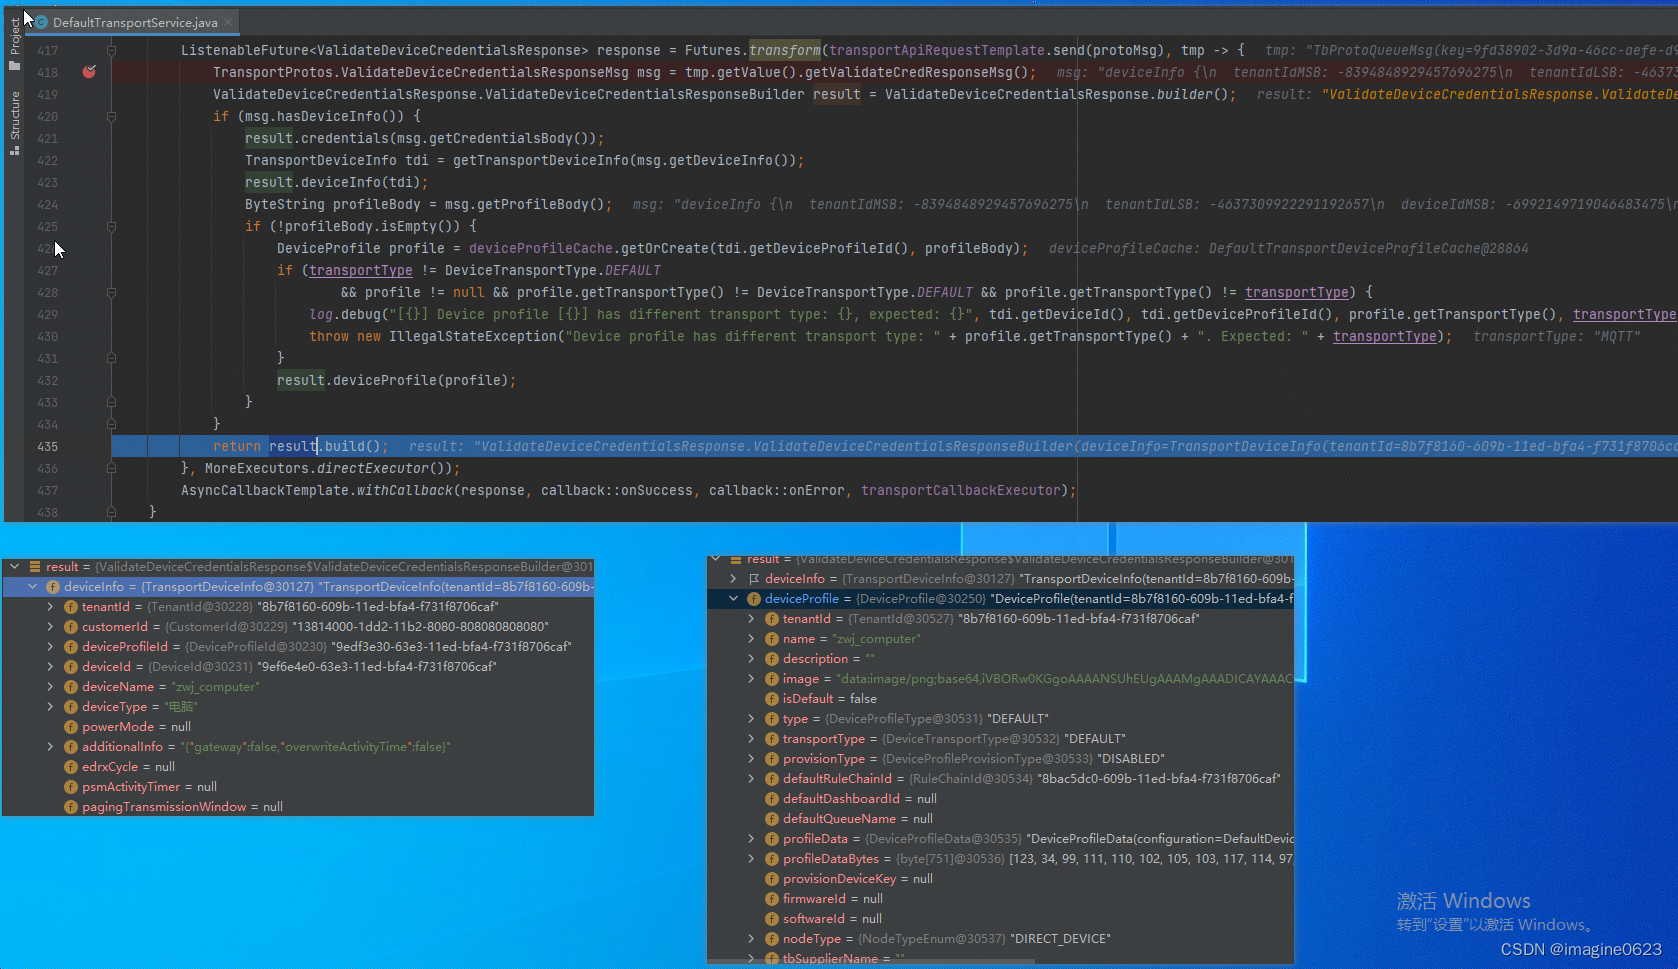Collapse the result root in deviceInfo panel
1678x969 pixels.
pos(14,566)
